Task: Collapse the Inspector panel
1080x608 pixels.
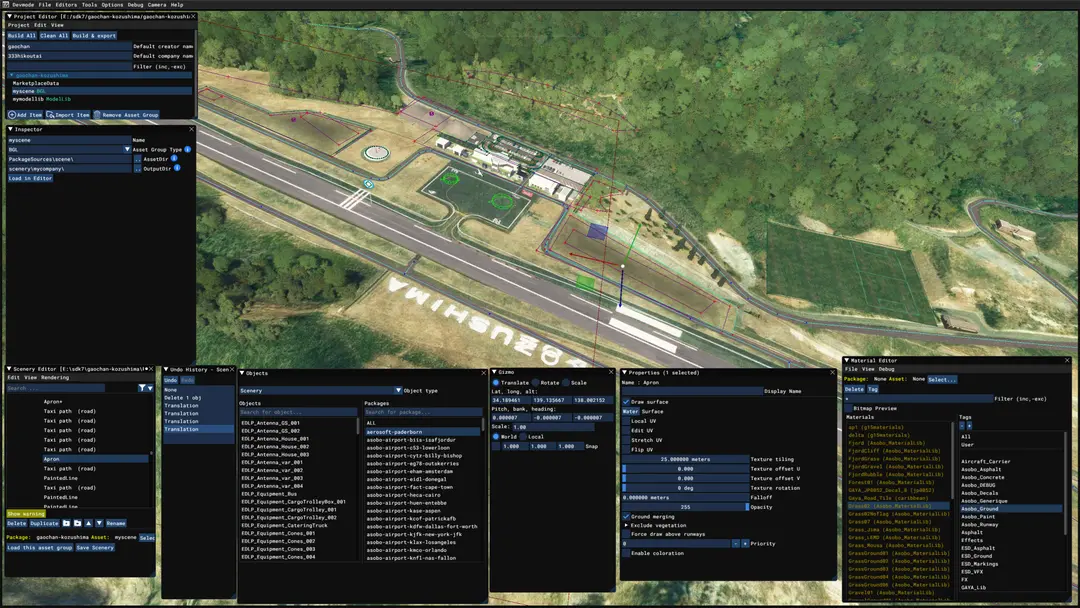Action: [10, 129]
